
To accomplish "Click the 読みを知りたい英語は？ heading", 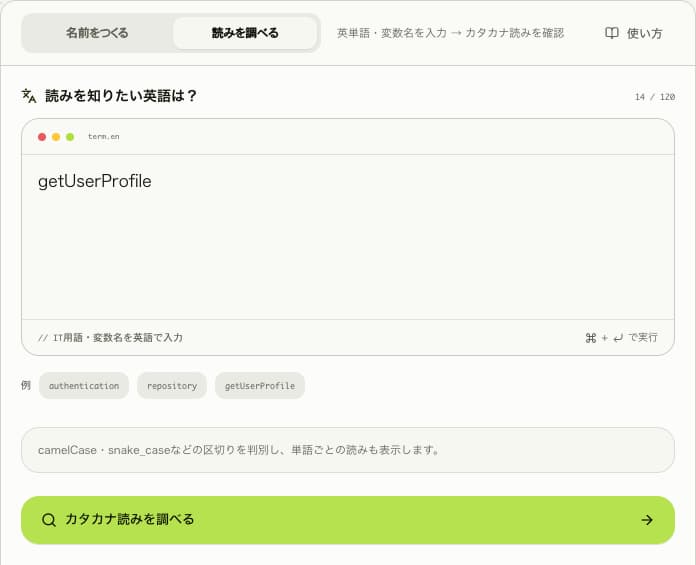I will (121, 95).
